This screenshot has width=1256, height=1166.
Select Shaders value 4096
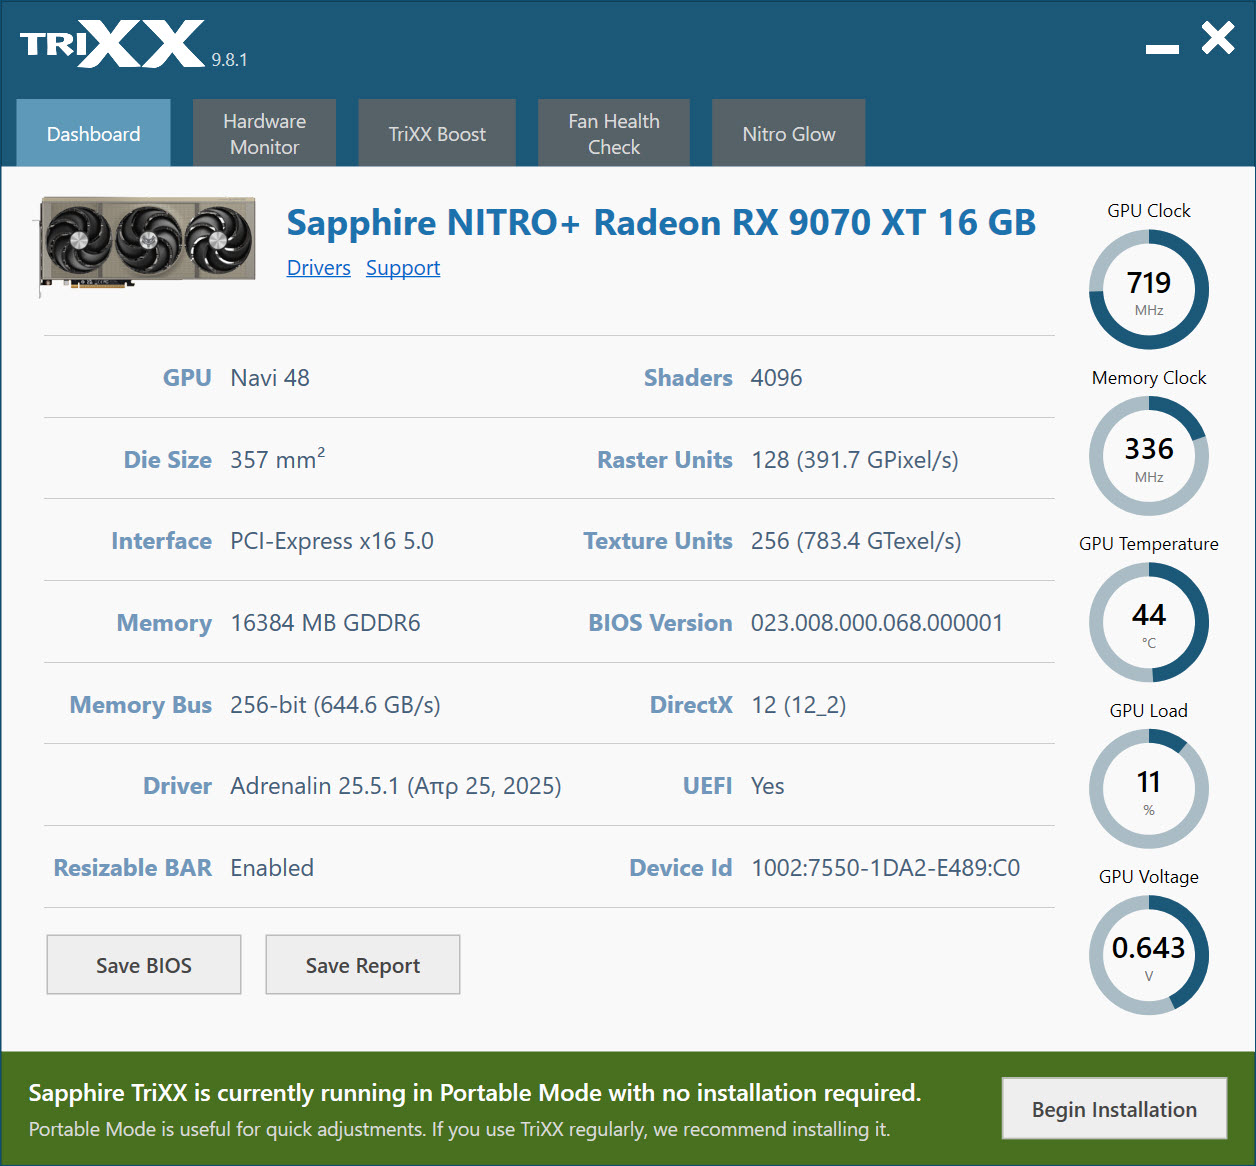pyautogui.click(x=776, y=378)
